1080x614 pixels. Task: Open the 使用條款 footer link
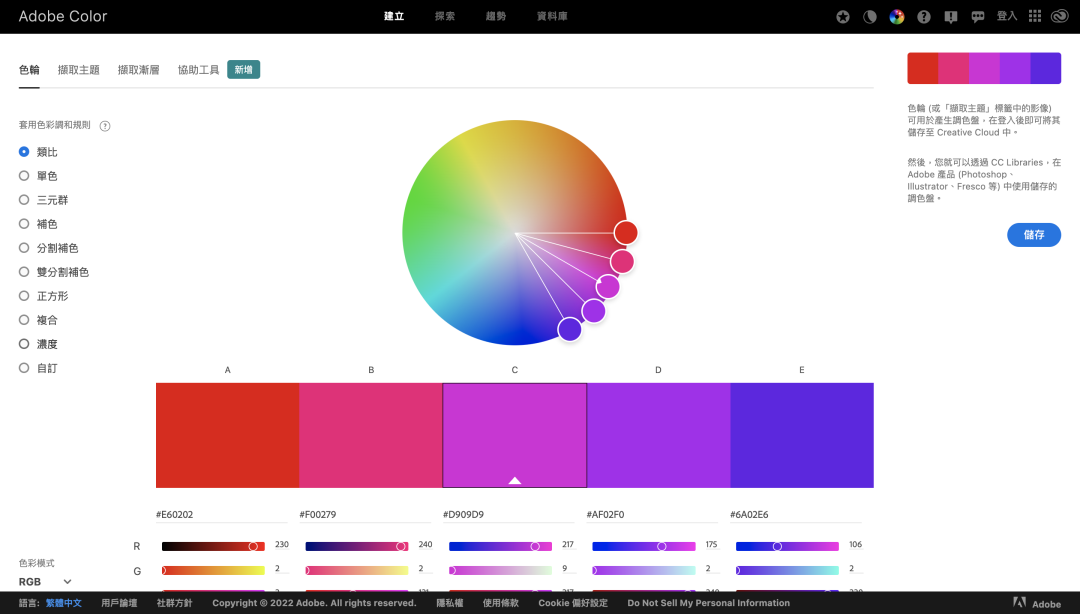501,603
